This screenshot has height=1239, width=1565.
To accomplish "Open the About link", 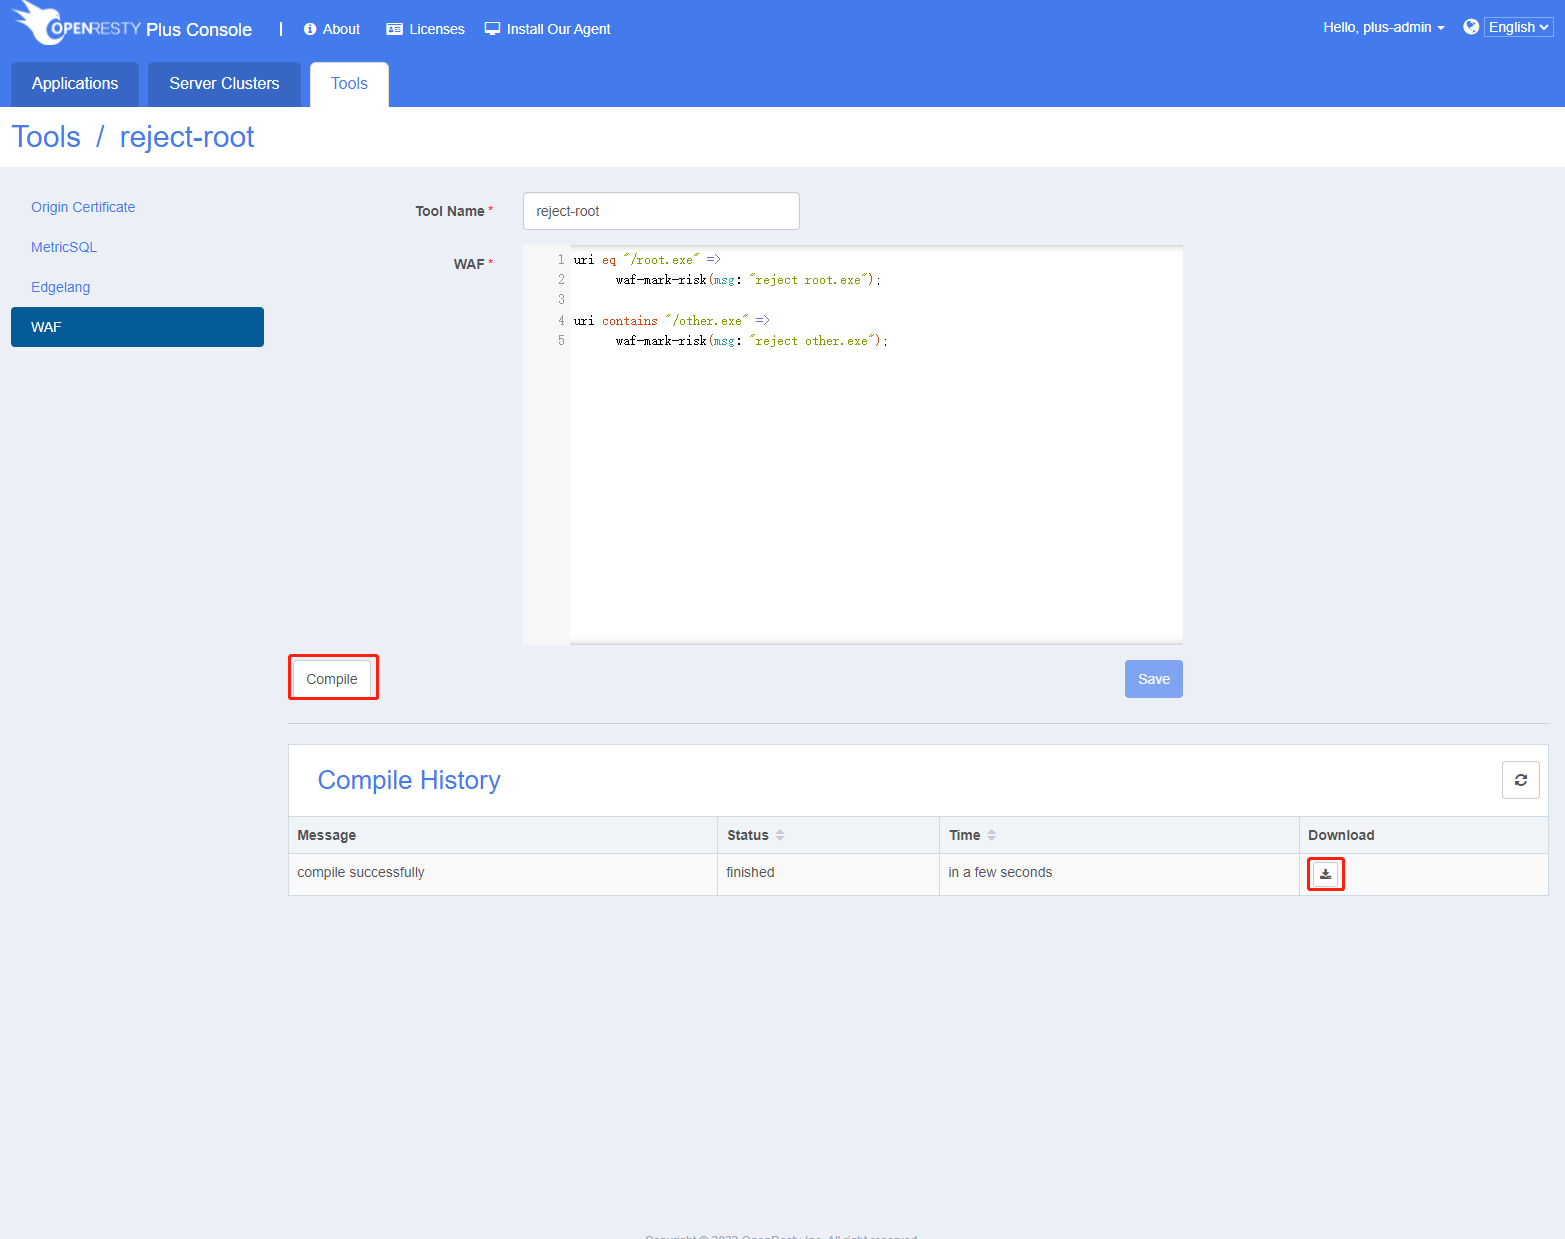I will [341, 29].
